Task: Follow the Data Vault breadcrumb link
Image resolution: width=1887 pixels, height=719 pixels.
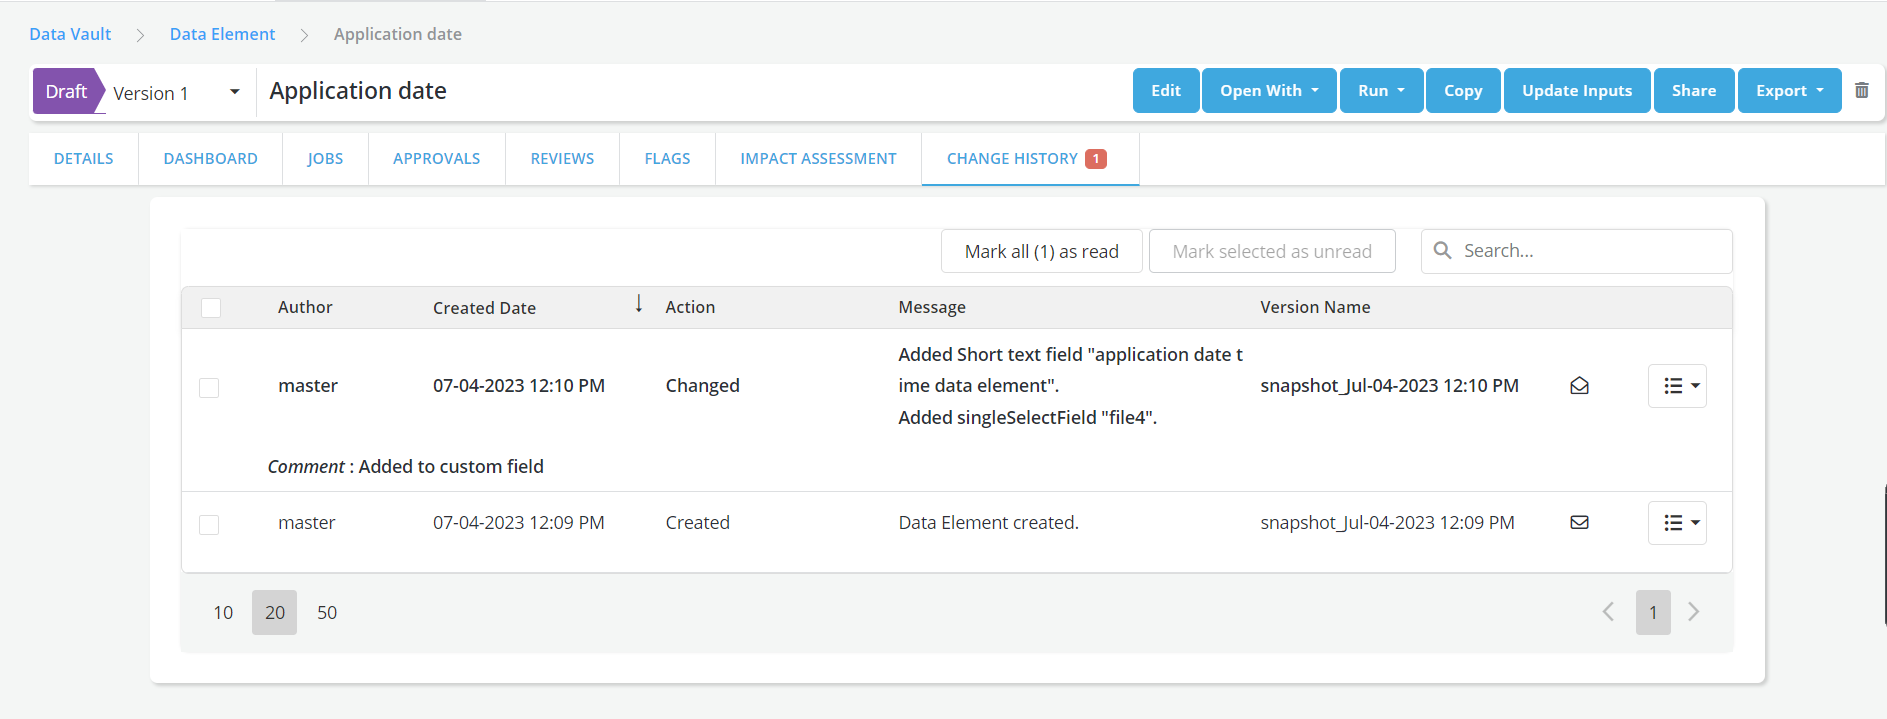Action: 70,34
